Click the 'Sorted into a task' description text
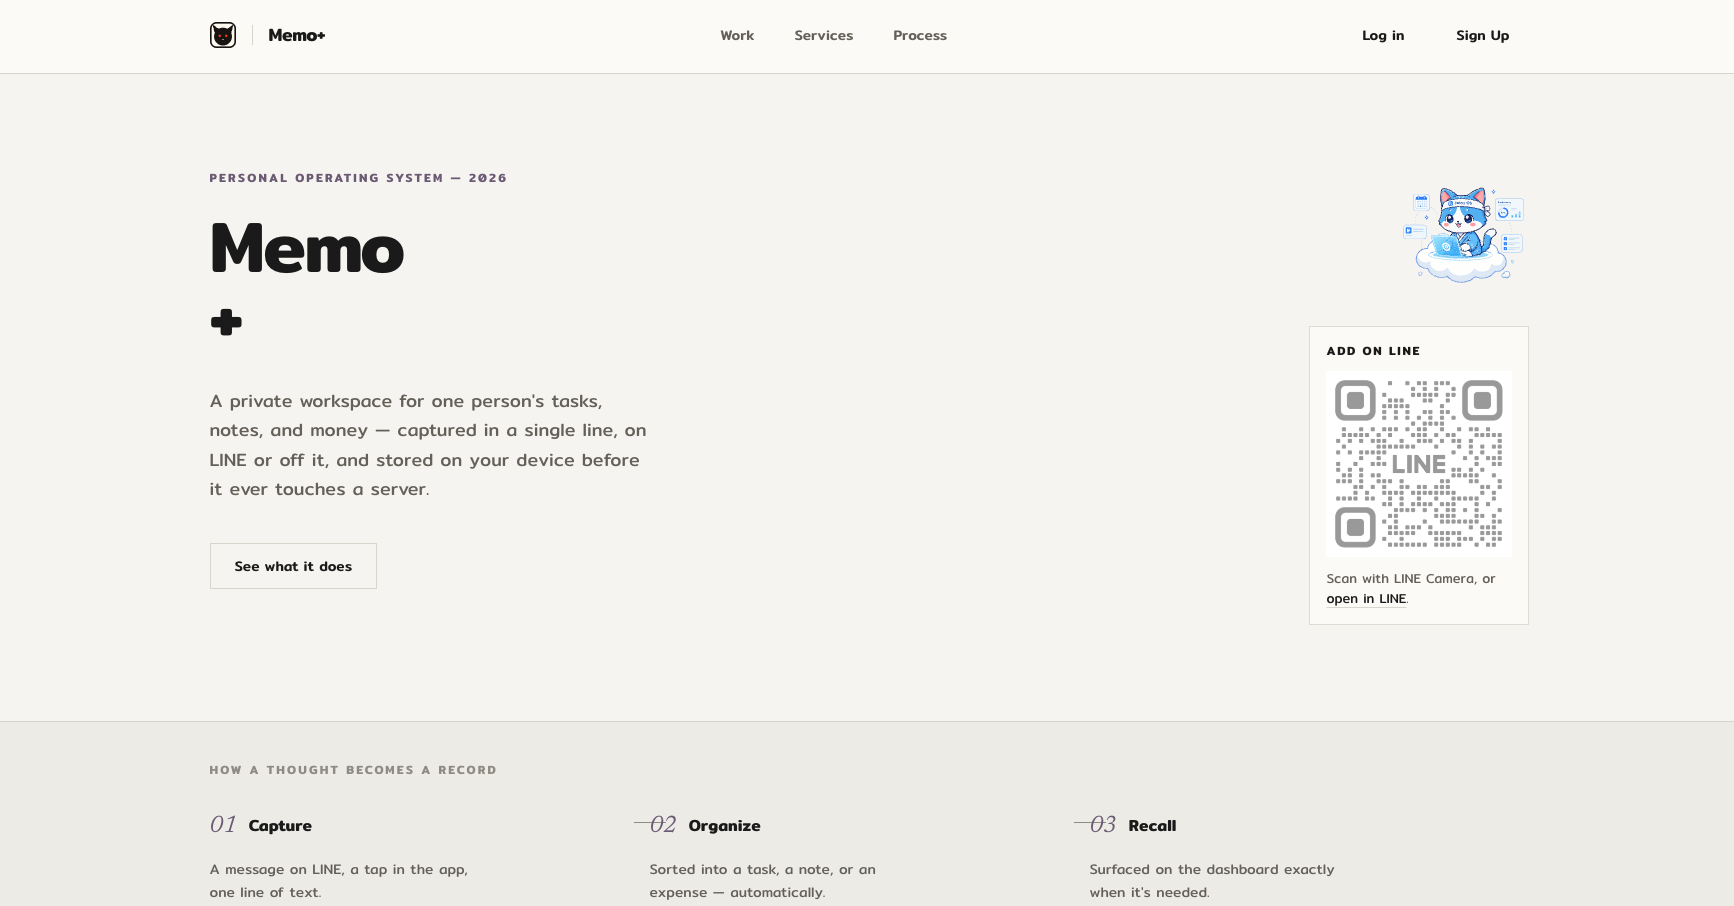 click(x=763, y=881)
